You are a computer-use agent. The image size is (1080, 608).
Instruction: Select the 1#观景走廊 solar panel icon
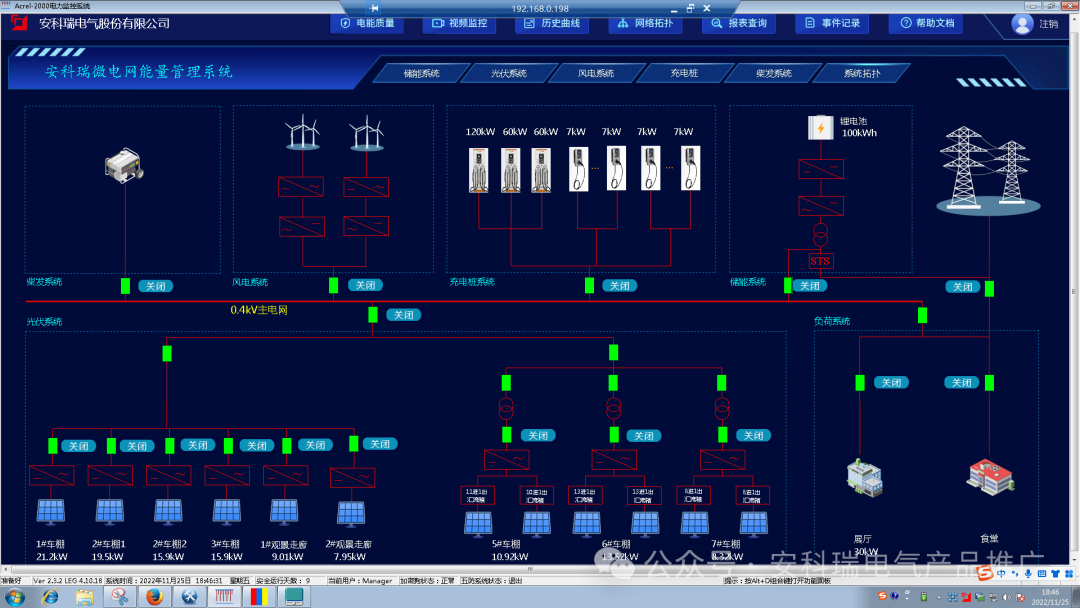click(284, 513)
